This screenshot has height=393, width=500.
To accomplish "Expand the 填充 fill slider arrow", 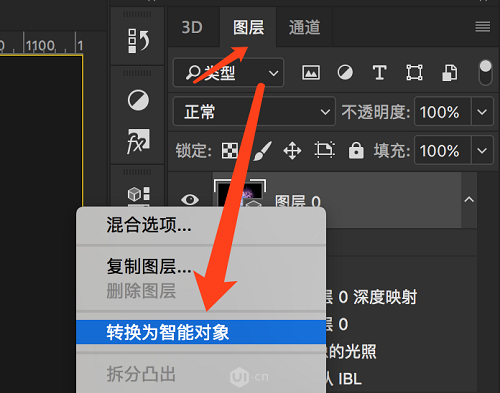I will pyautogui.click(x=482, y=151).
